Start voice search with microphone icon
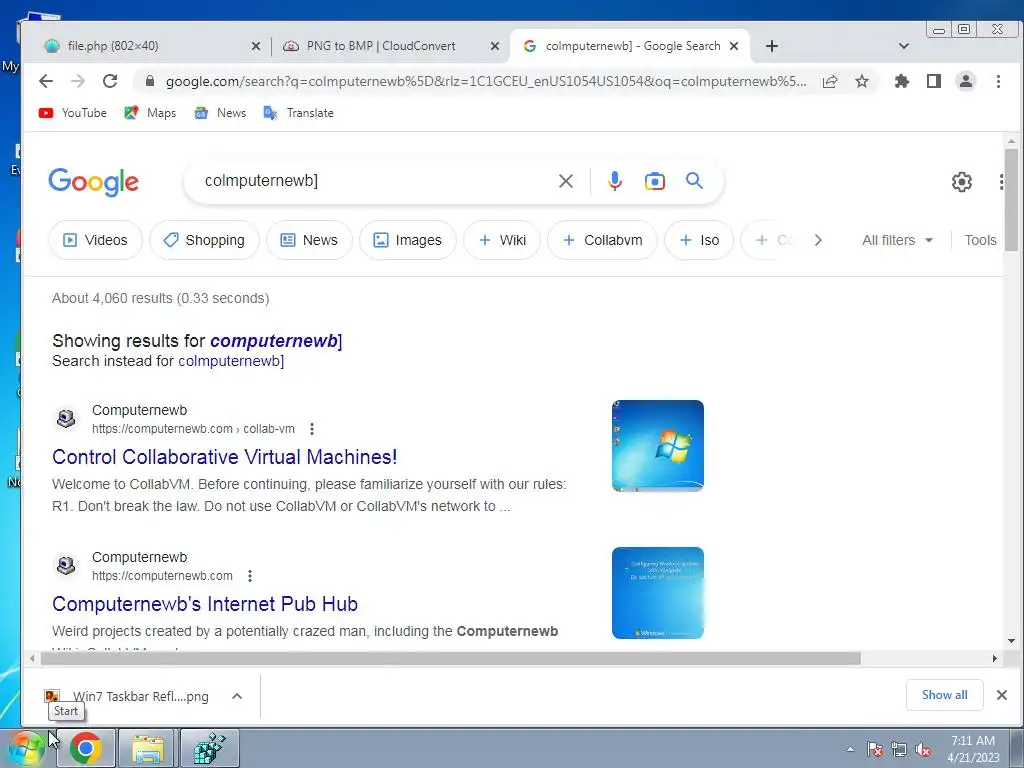1024x768 pixels. [615, 181]
